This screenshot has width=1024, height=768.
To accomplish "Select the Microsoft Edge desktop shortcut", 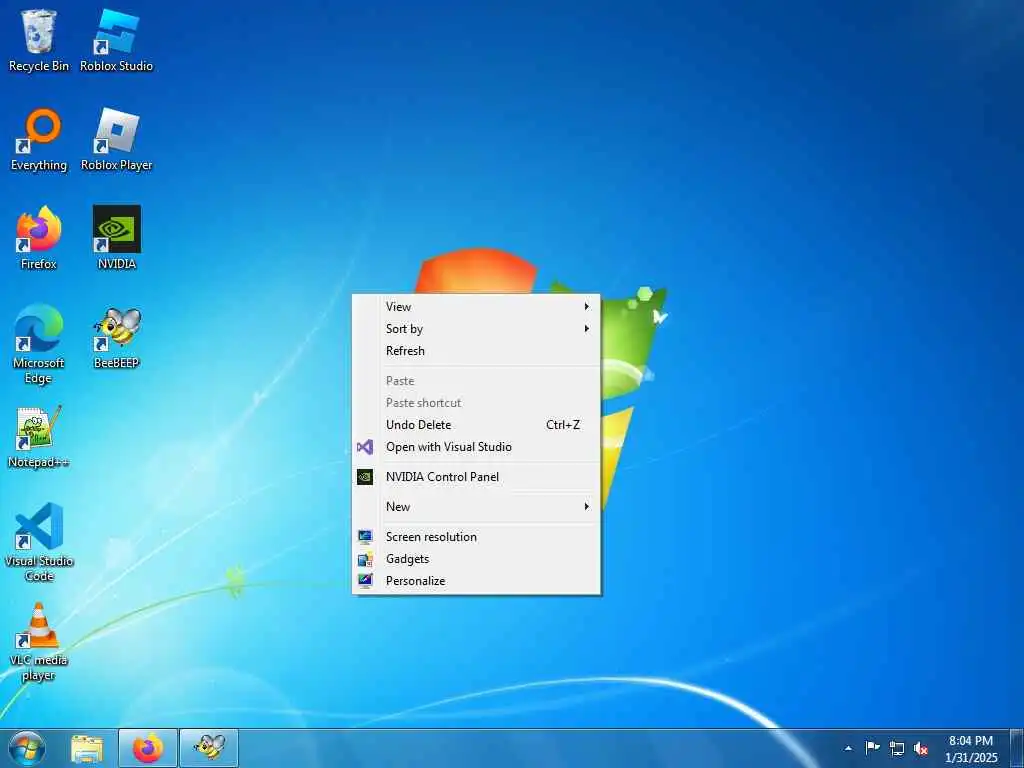I will pyautogui.click(x=39, y=345).
